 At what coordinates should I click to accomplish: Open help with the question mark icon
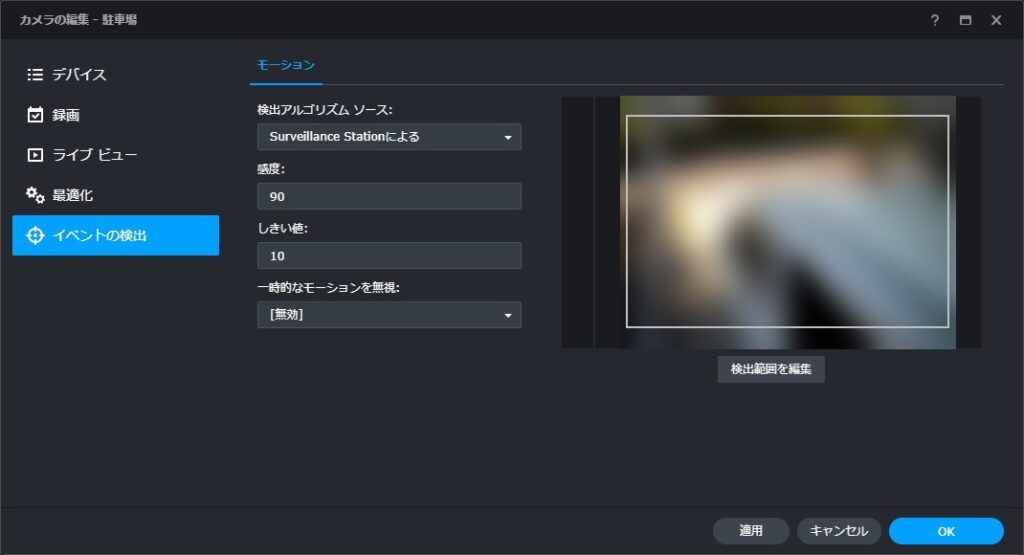tap(935, 20)
